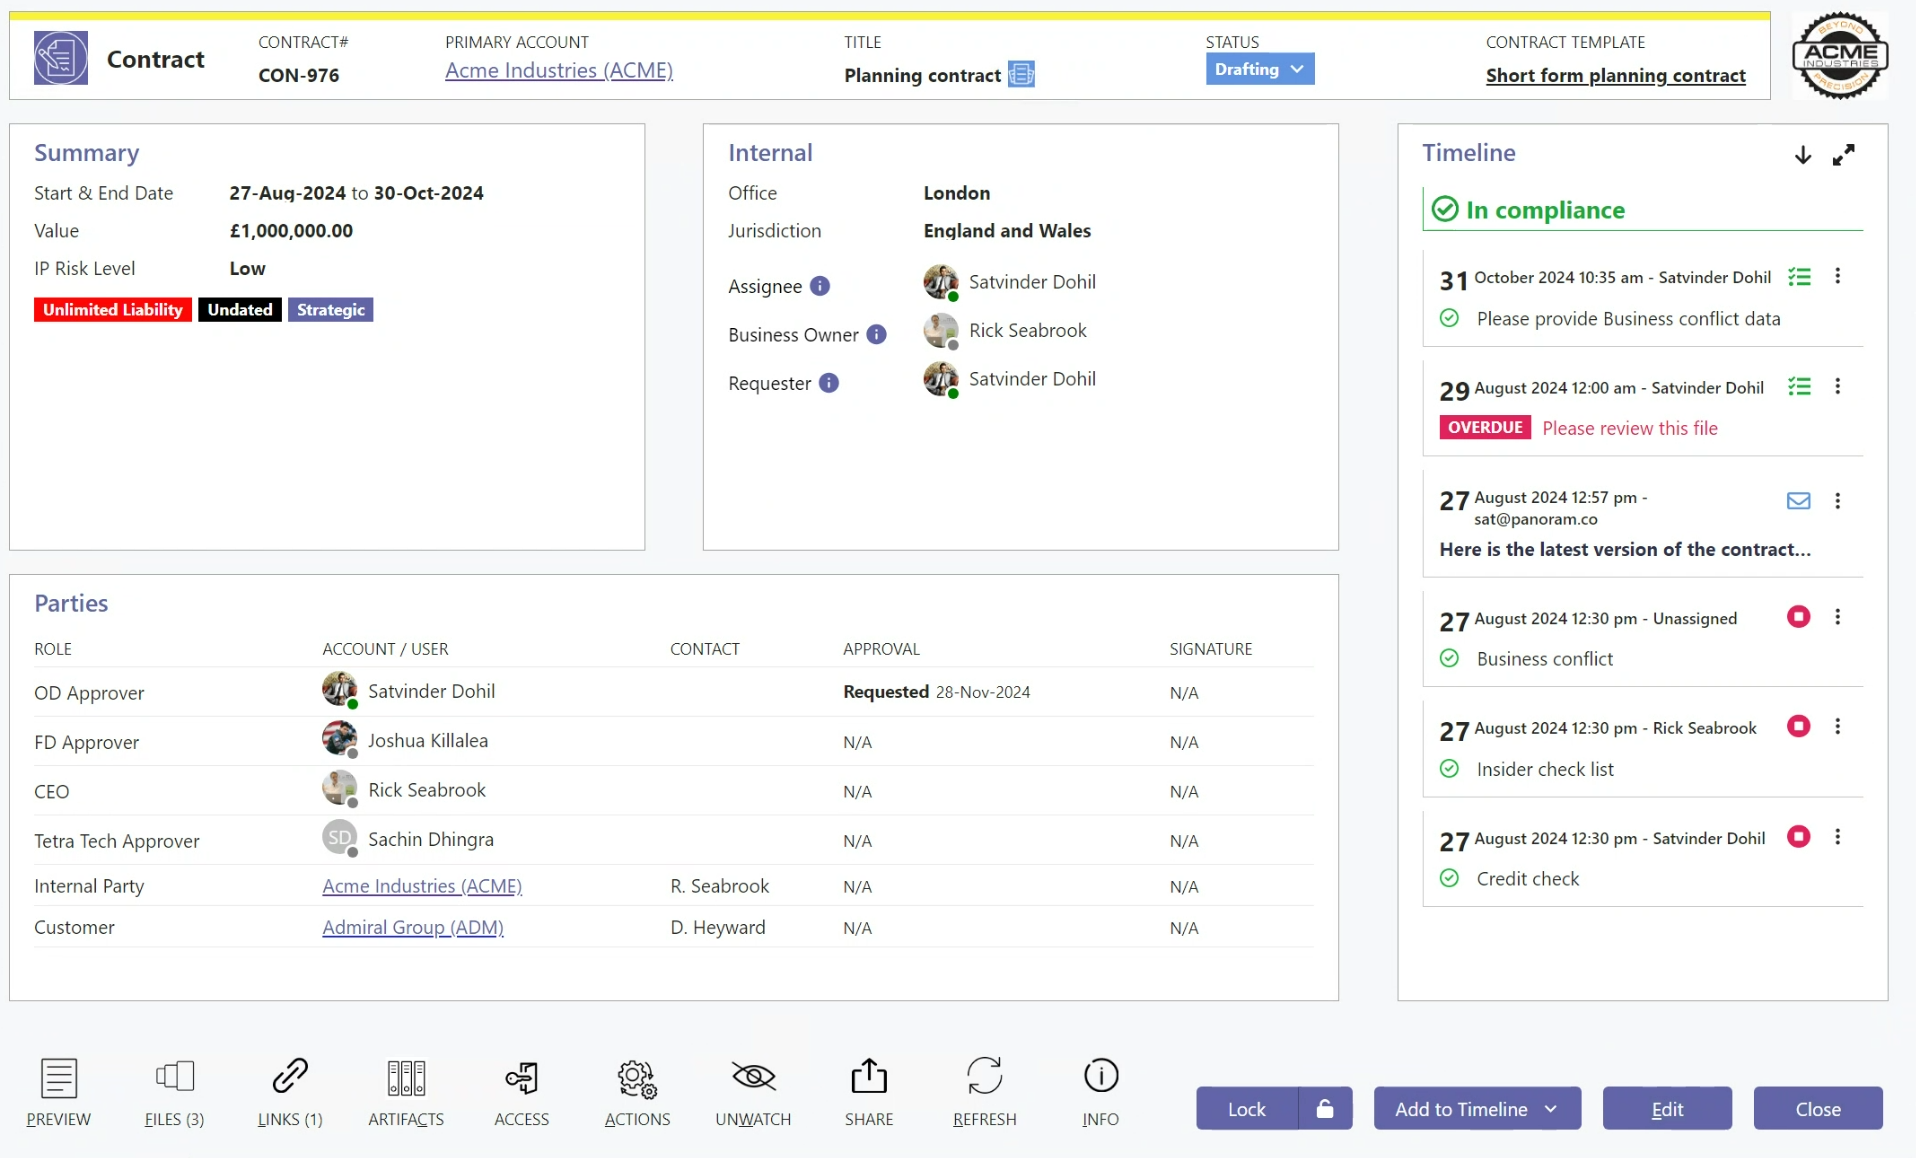Toggle check circle on Insider check list
Image resolution: width=1916 pixels, height=1158 pixels.
[1449, 768]
